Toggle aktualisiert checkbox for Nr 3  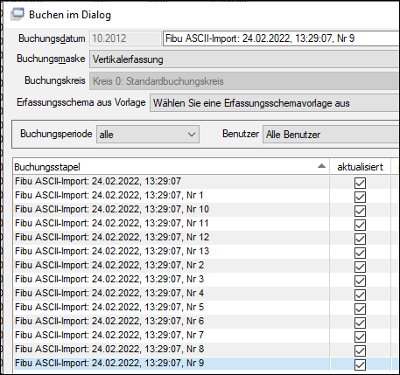click(x=360, y=281)
